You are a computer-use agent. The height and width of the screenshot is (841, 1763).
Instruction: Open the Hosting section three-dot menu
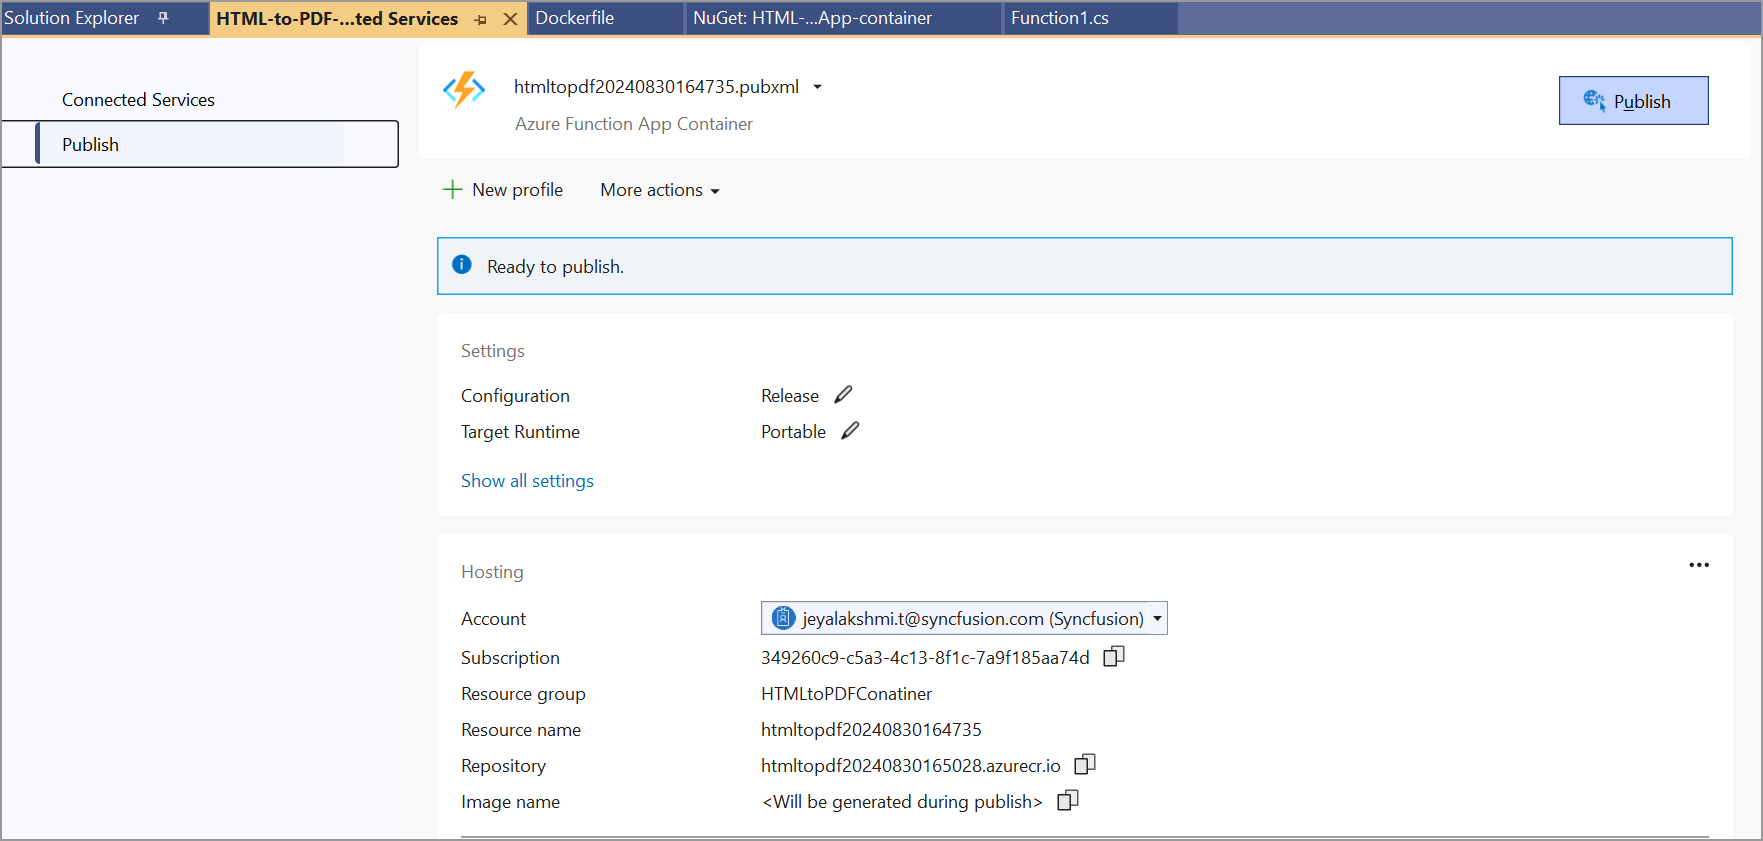(1698, 565)
